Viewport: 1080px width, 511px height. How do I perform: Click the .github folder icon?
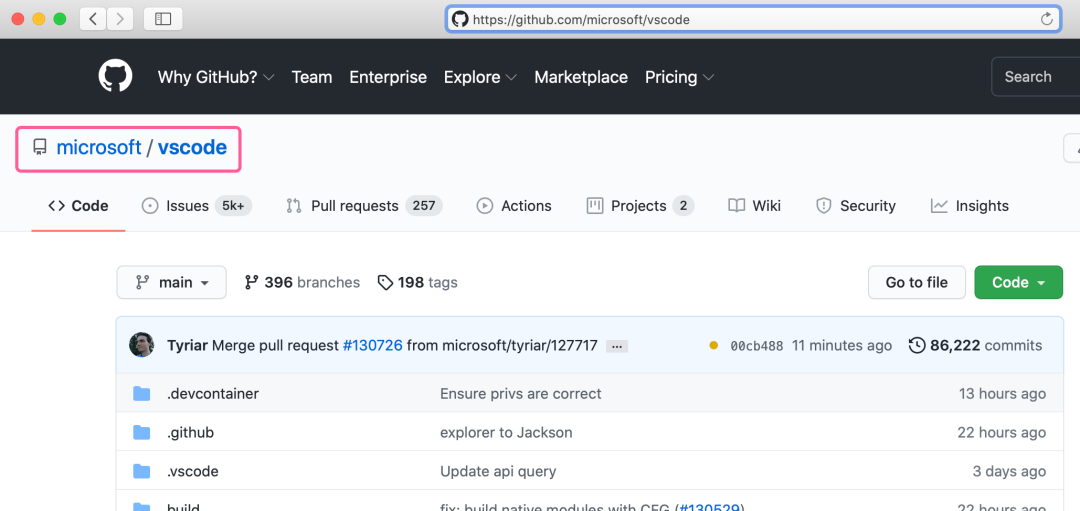[x=141, y=432]
